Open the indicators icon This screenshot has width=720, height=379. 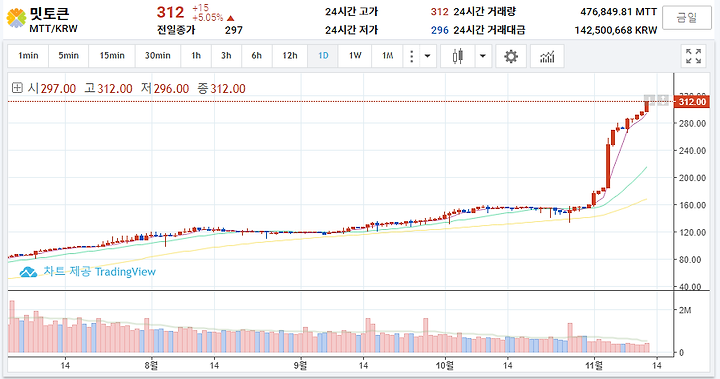[x=547, y=56]
